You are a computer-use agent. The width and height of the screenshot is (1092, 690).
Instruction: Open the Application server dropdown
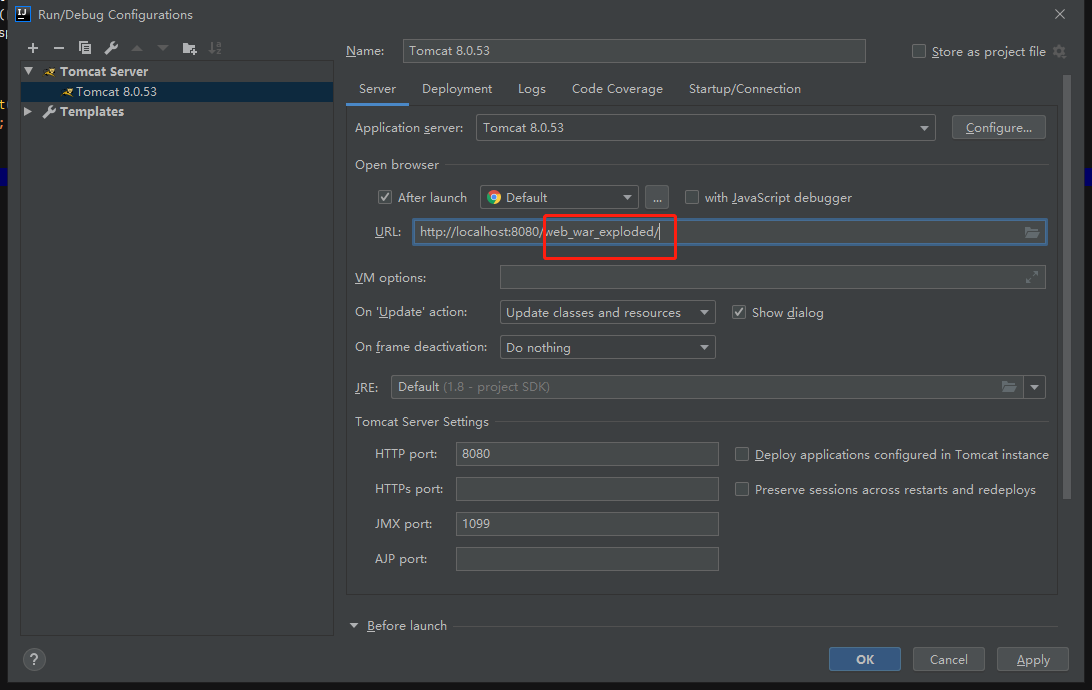click(705, 127)
